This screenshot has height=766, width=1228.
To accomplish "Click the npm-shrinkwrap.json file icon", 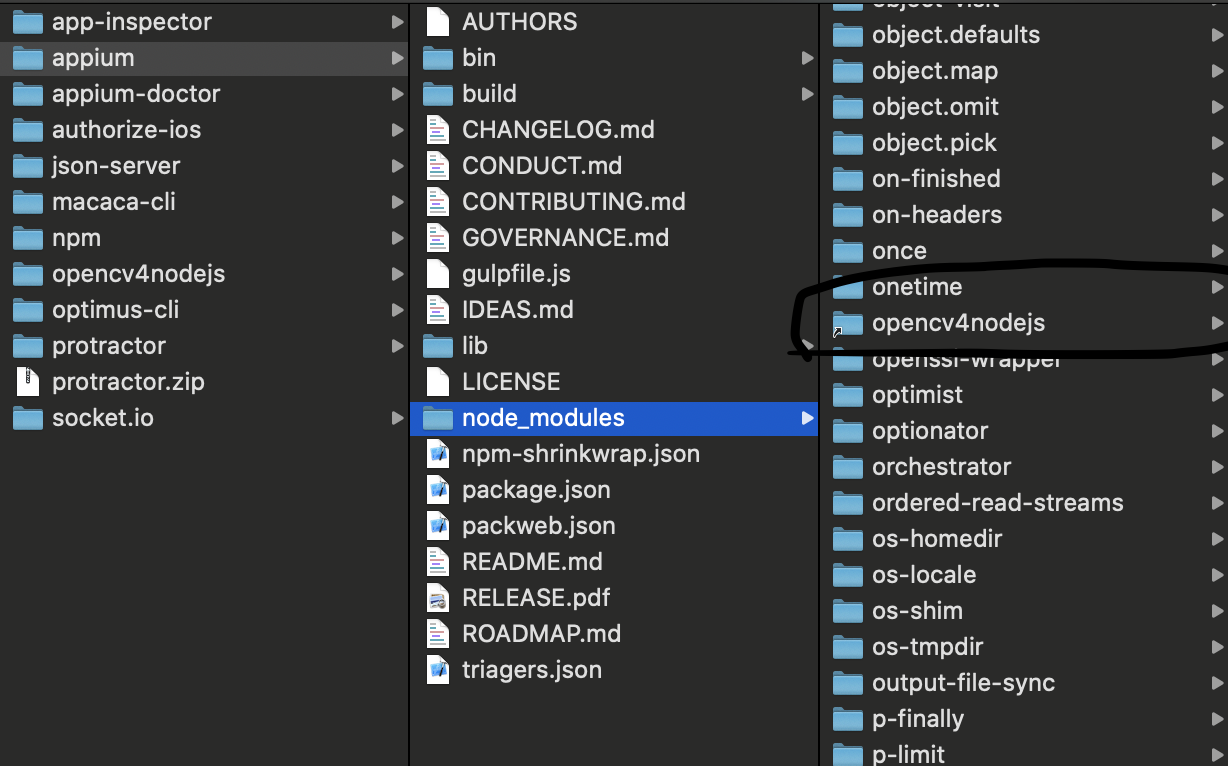I will tap(438, 454).
